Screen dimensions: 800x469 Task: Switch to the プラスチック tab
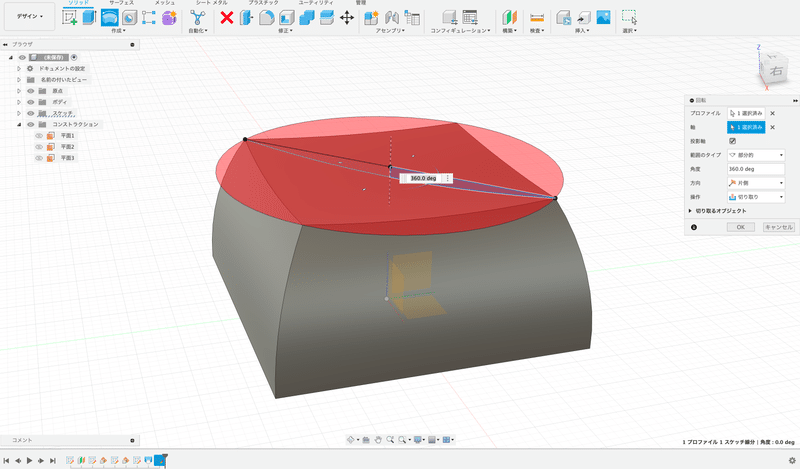coord(263,3)
